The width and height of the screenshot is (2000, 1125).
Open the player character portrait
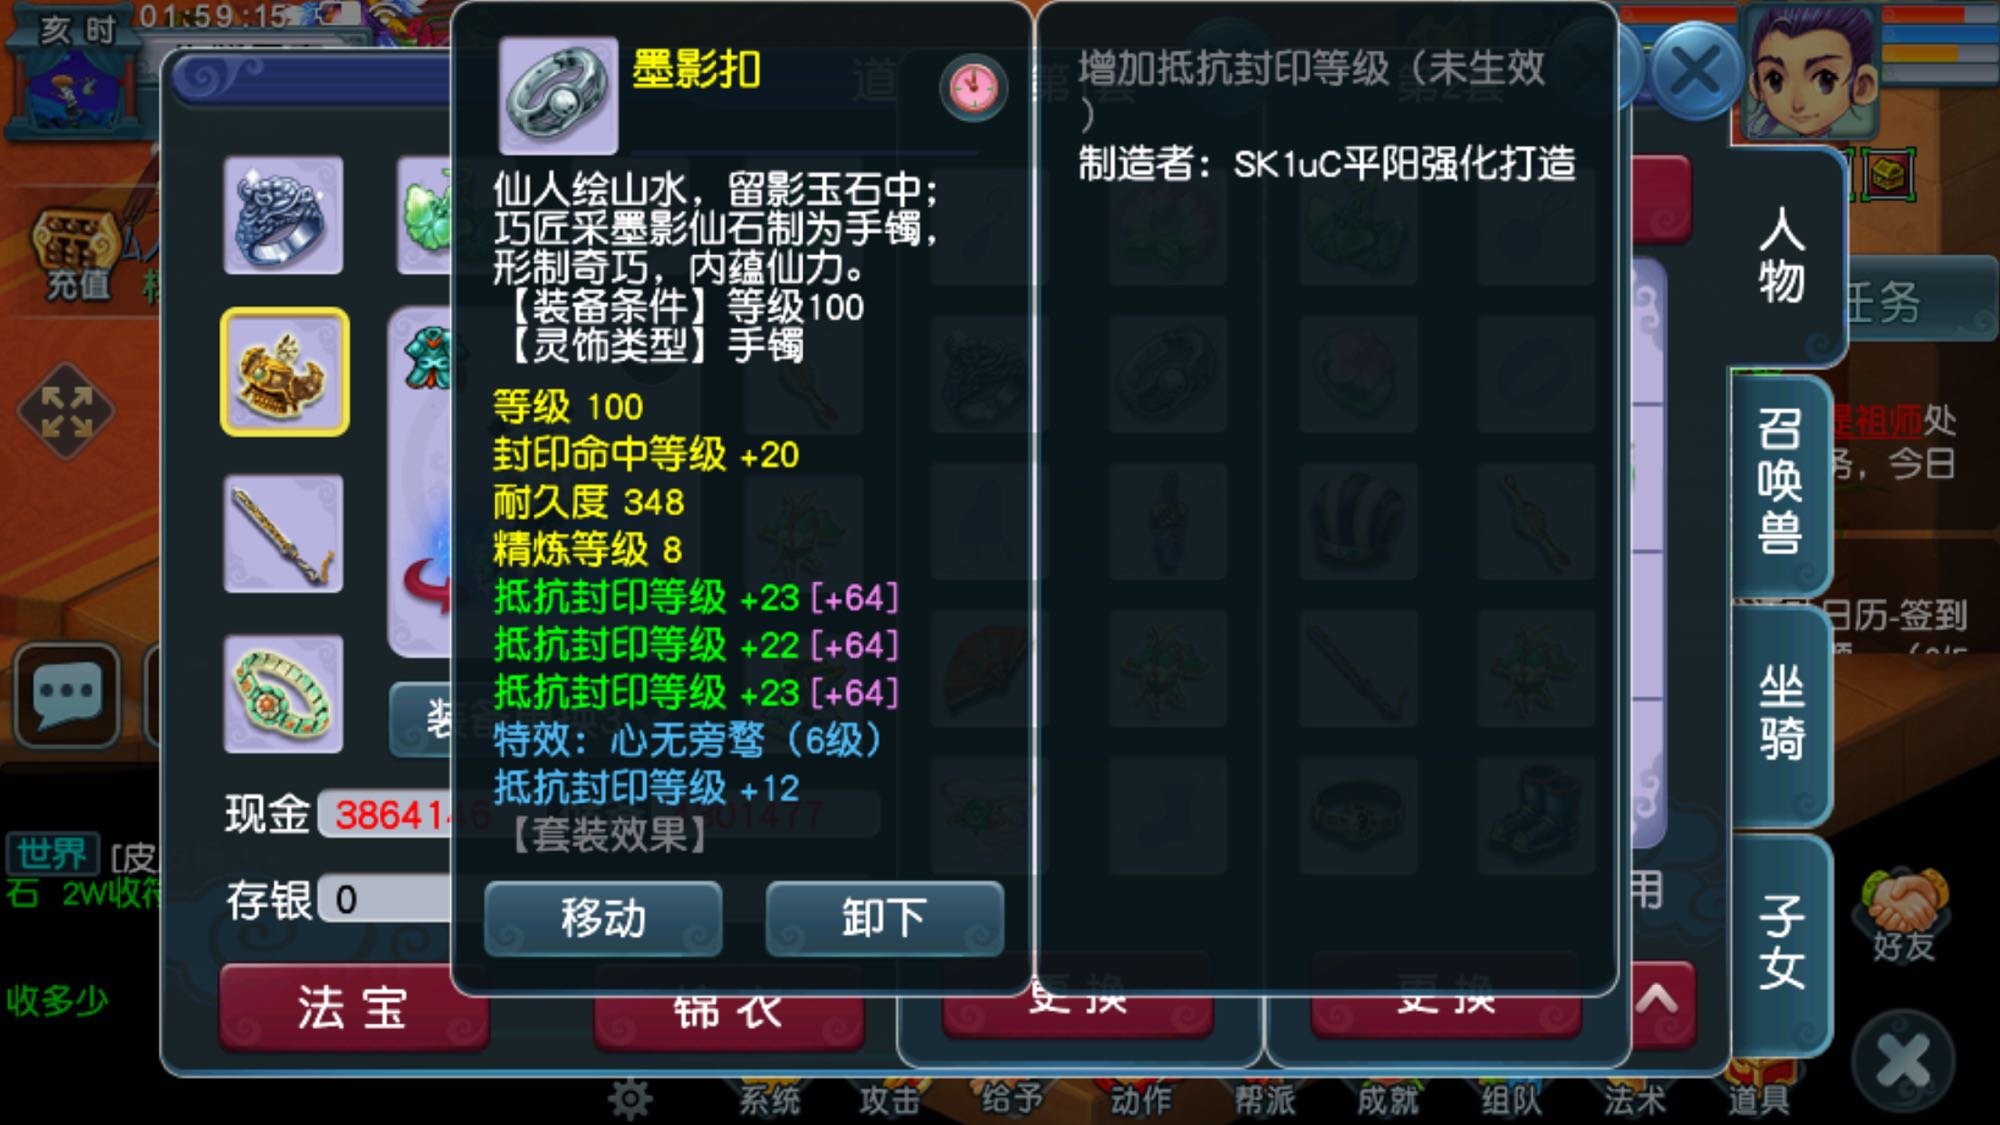(x=1811, y=74)
